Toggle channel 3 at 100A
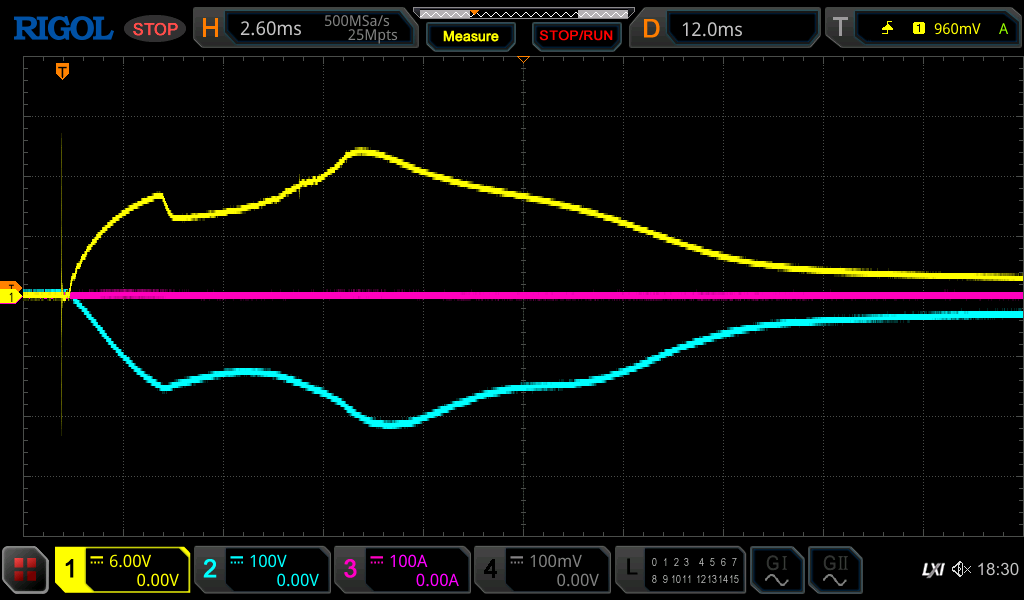The image size is (1024, 600). (x=401, y=570)
